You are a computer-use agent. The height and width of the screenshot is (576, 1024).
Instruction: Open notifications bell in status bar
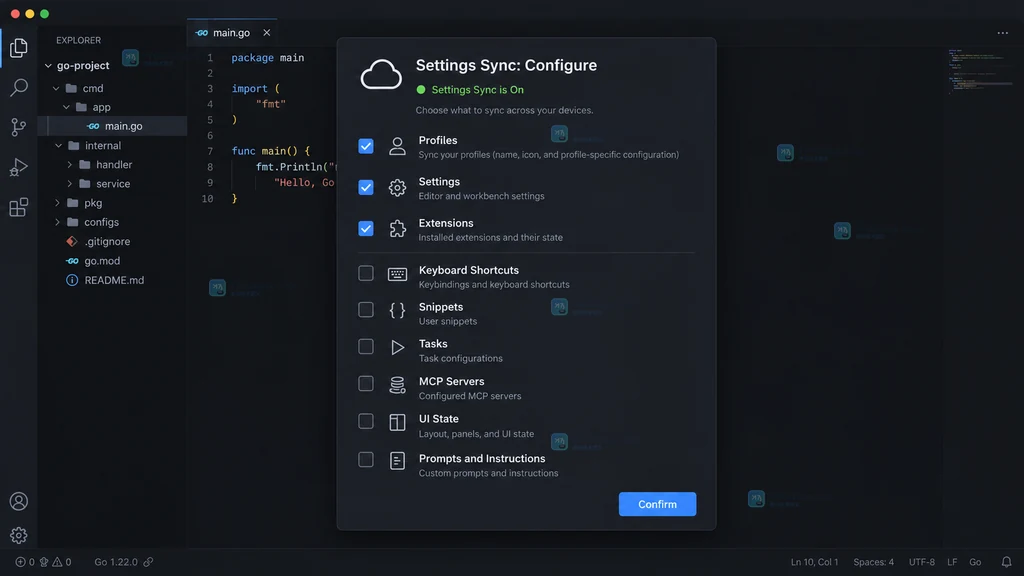[x=1006, y=562]
